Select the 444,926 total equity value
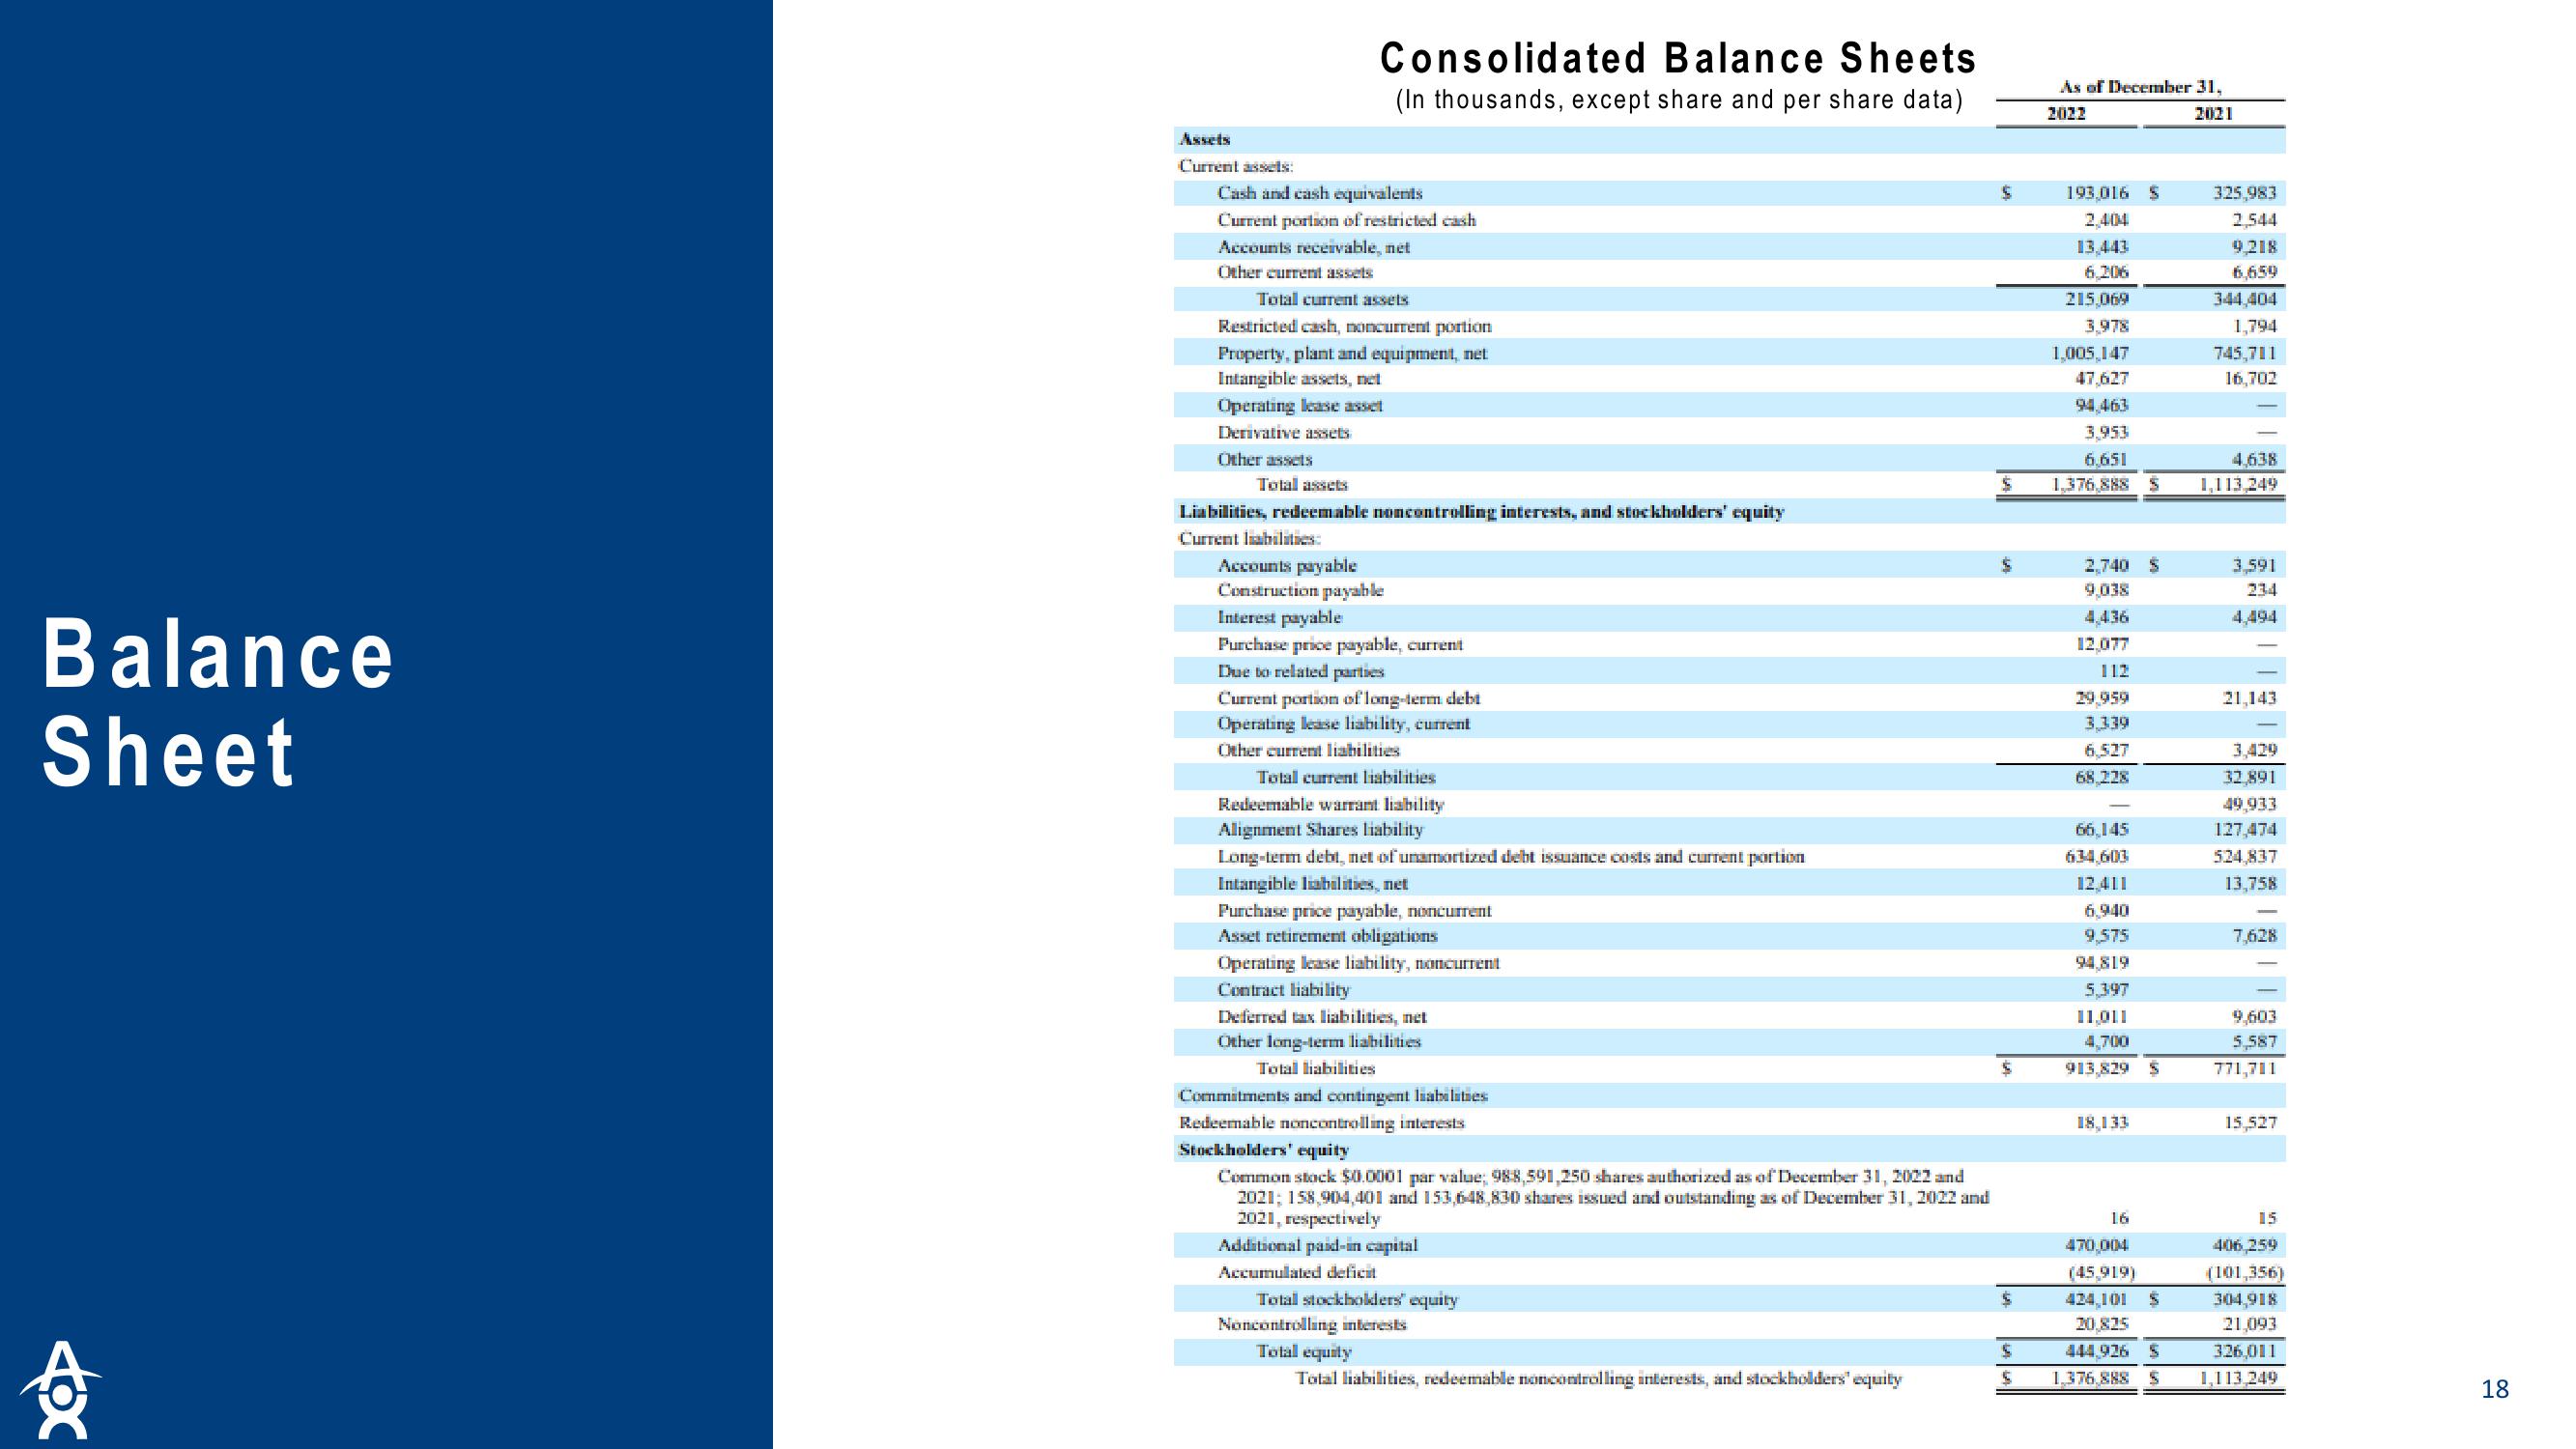Screen dimensions: 2576x1449 (x=2097, y=1352)
